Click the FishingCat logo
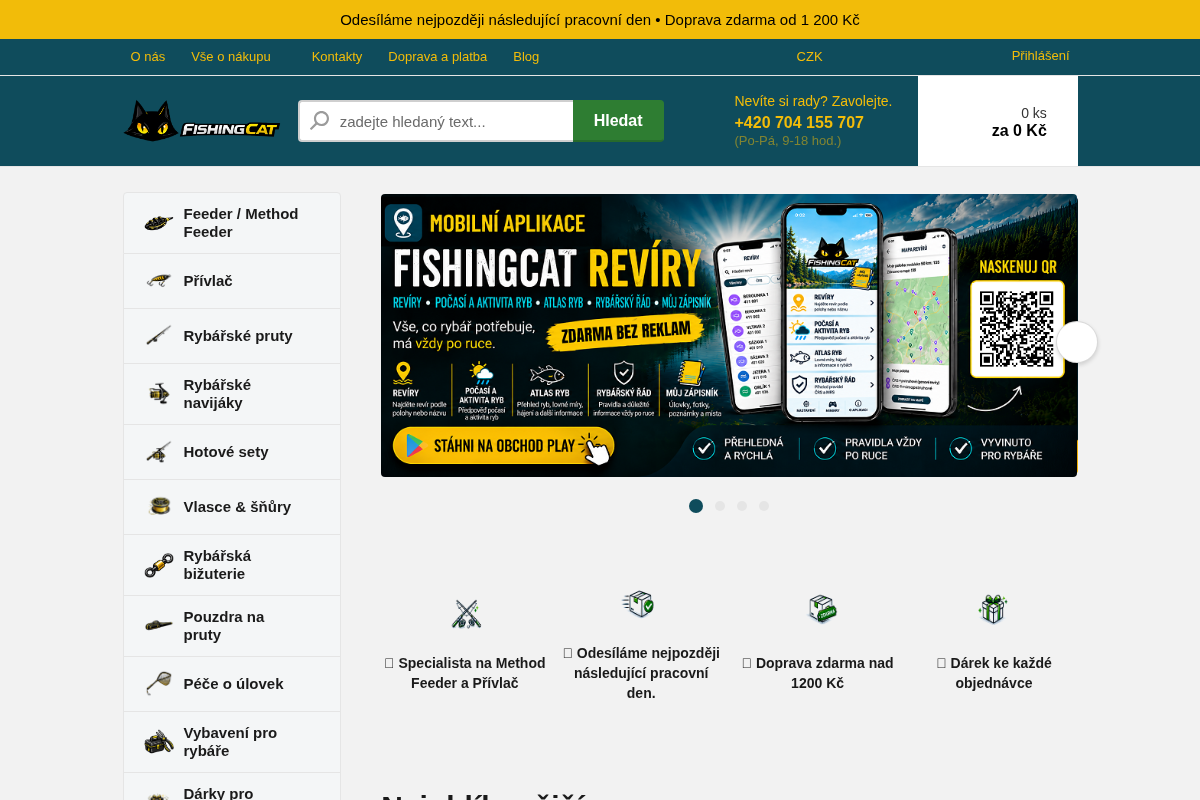1200x800 pixels. (201, 121)
